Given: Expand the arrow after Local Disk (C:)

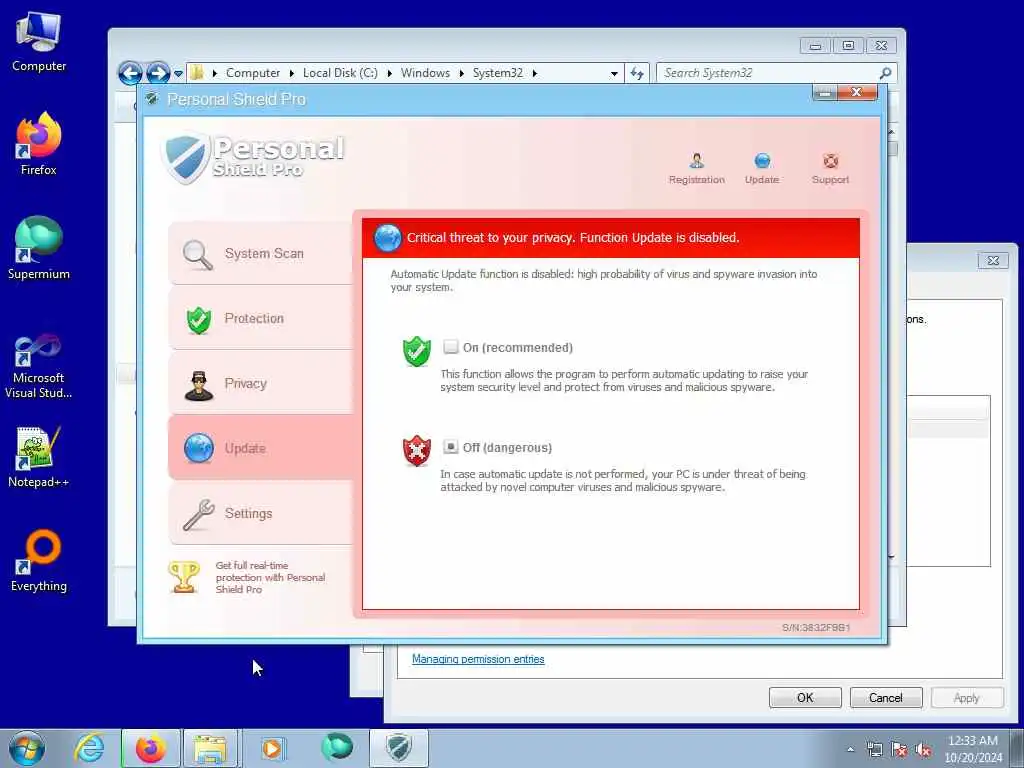Looking at the screenshot, I should pos(389,73).
